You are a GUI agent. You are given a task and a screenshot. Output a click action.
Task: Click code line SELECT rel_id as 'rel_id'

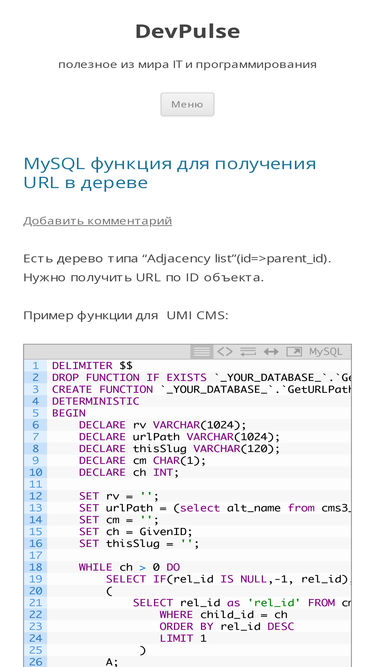pyautogui.click(x=242, y=603)
